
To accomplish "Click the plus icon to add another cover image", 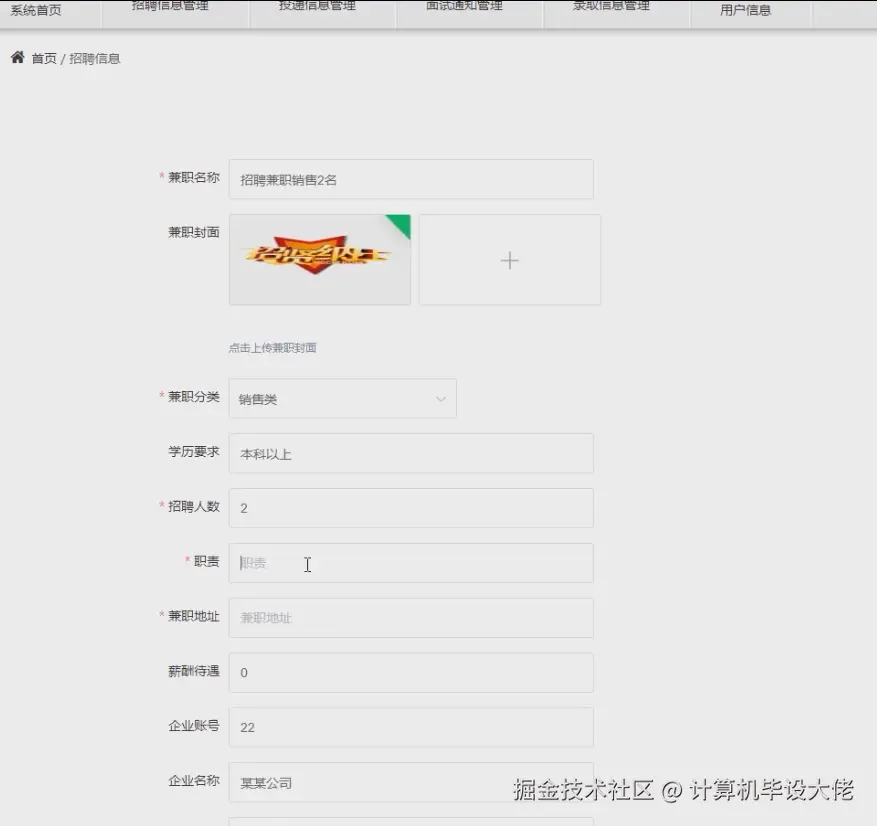I will [x=509, y=259].
